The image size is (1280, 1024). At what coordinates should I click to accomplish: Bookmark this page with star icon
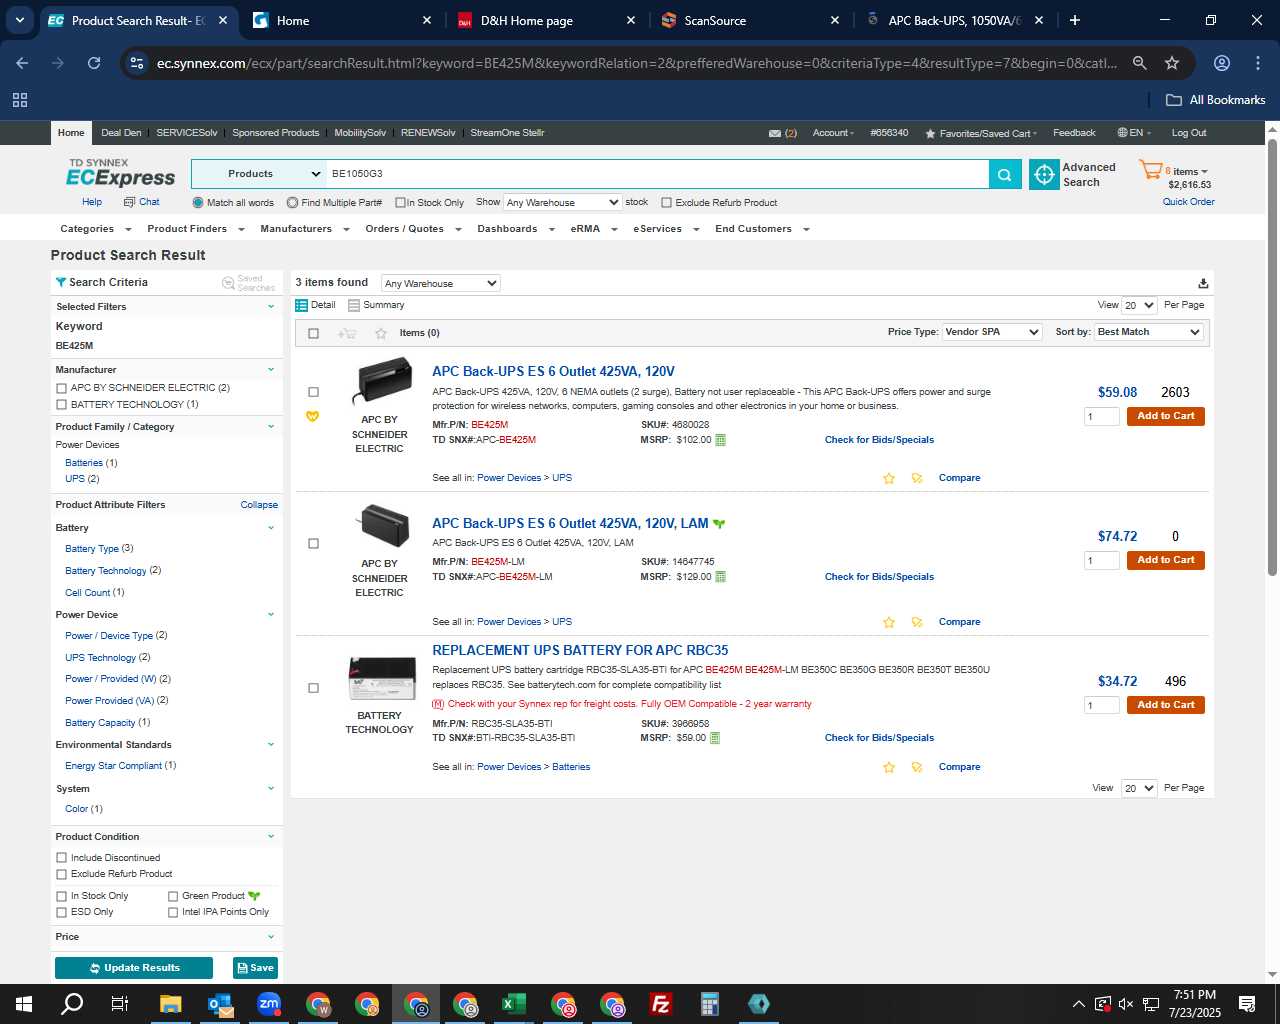point(1172,63)
